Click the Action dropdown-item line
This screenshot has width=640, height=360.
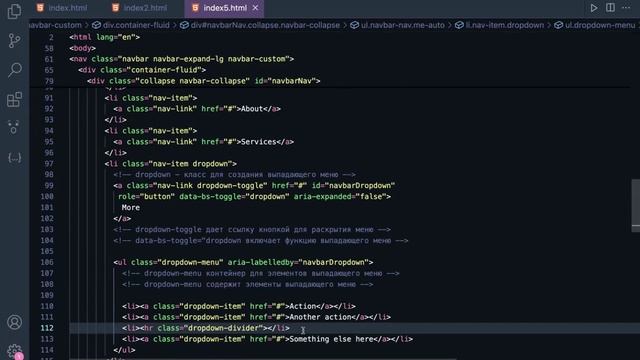click(239, 307)
